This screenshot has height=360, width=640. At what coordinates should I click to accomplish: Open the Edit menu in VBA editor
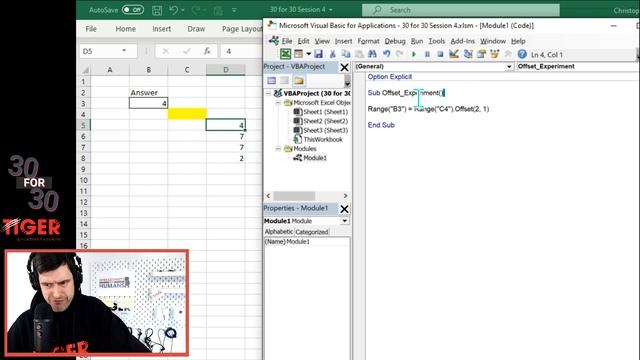[x=303, y=41]
